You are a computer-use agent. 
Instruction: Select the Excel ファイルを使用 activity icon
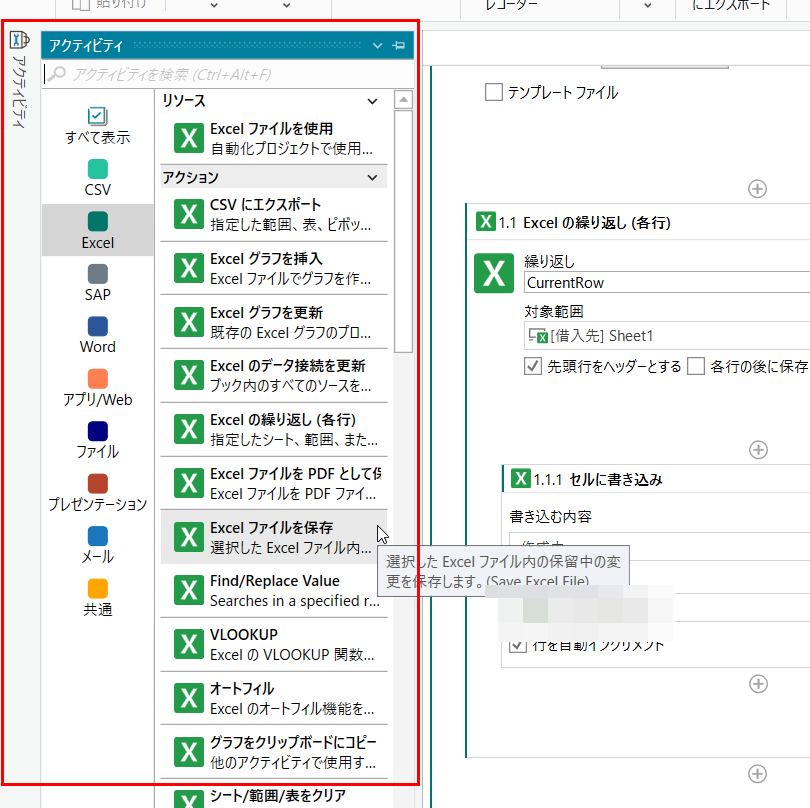click(189, 138)
